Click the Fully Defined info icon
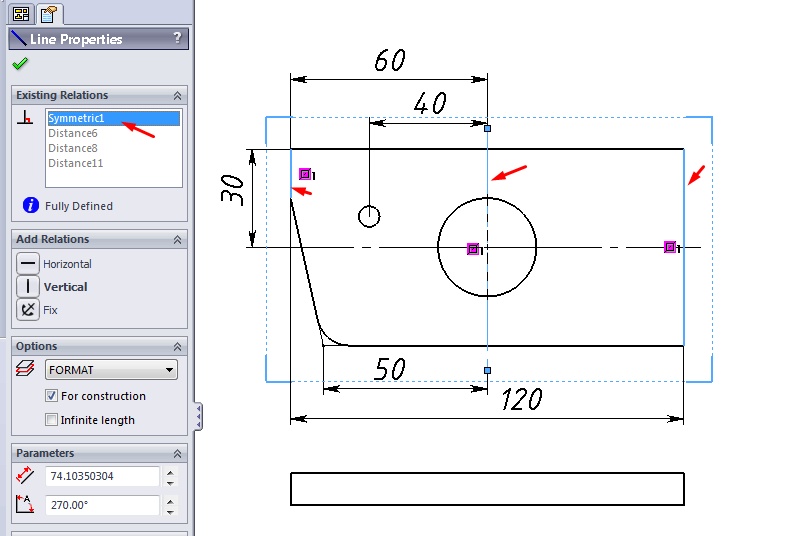Viewport: 785px width, 536px height. (x=31, y=205)
